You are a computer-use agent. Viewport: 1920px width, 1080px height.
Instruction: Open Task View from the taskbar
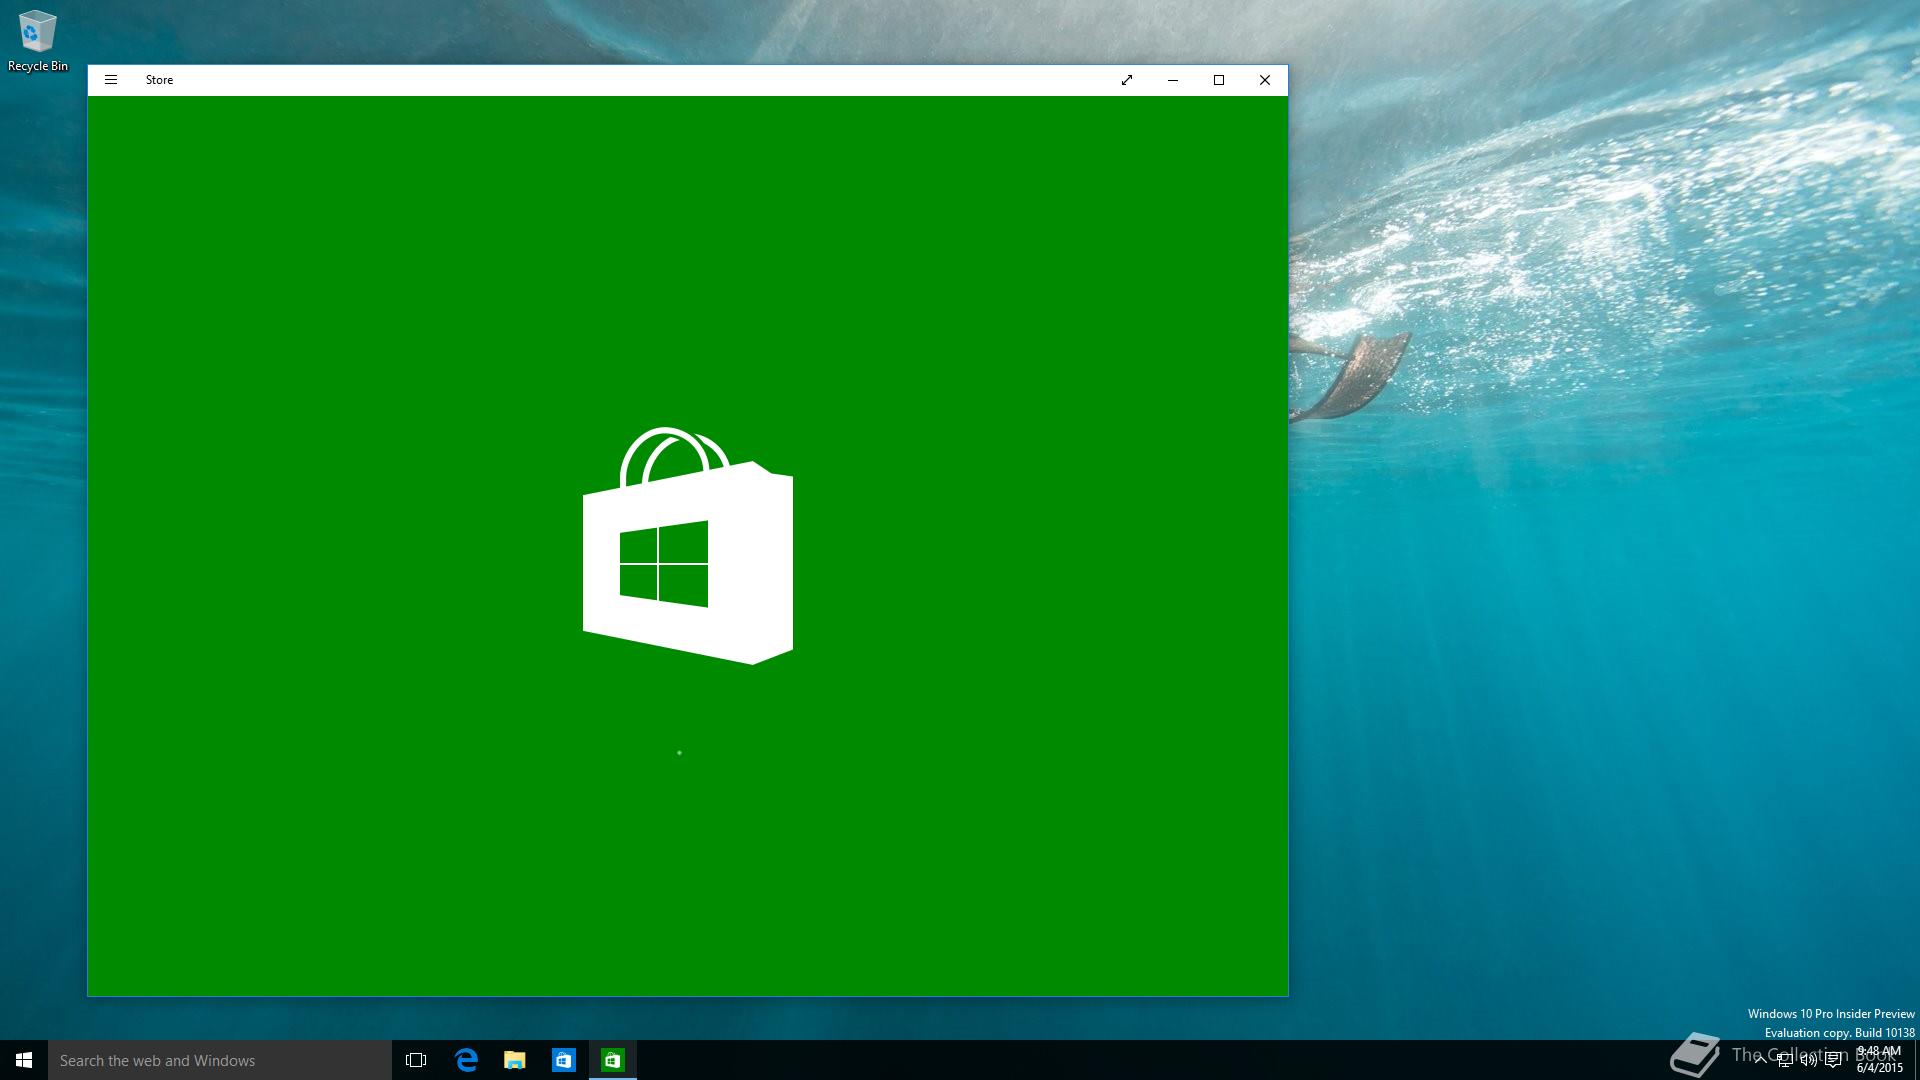pyautogui.click(x=416, y=1060)
